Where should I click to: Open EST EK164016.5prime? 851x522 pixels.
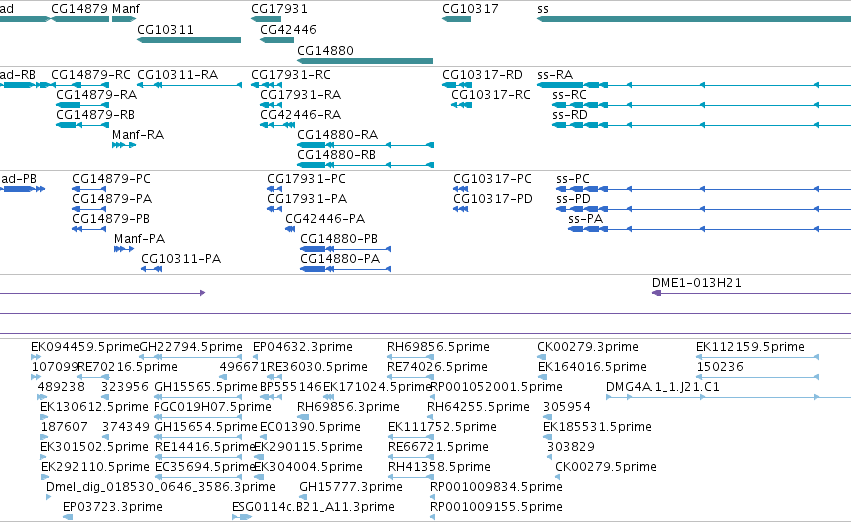click(x=592, y=367)
